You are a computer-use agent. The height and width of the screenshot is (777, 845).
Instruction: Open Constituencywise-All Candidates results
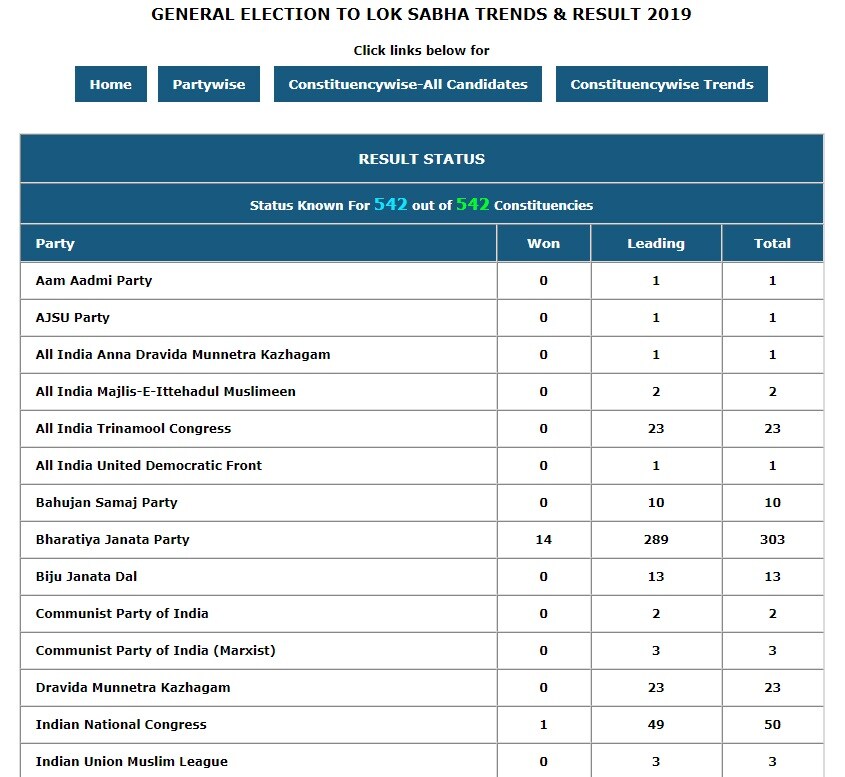pyautogui.click(x=407, y=84)
